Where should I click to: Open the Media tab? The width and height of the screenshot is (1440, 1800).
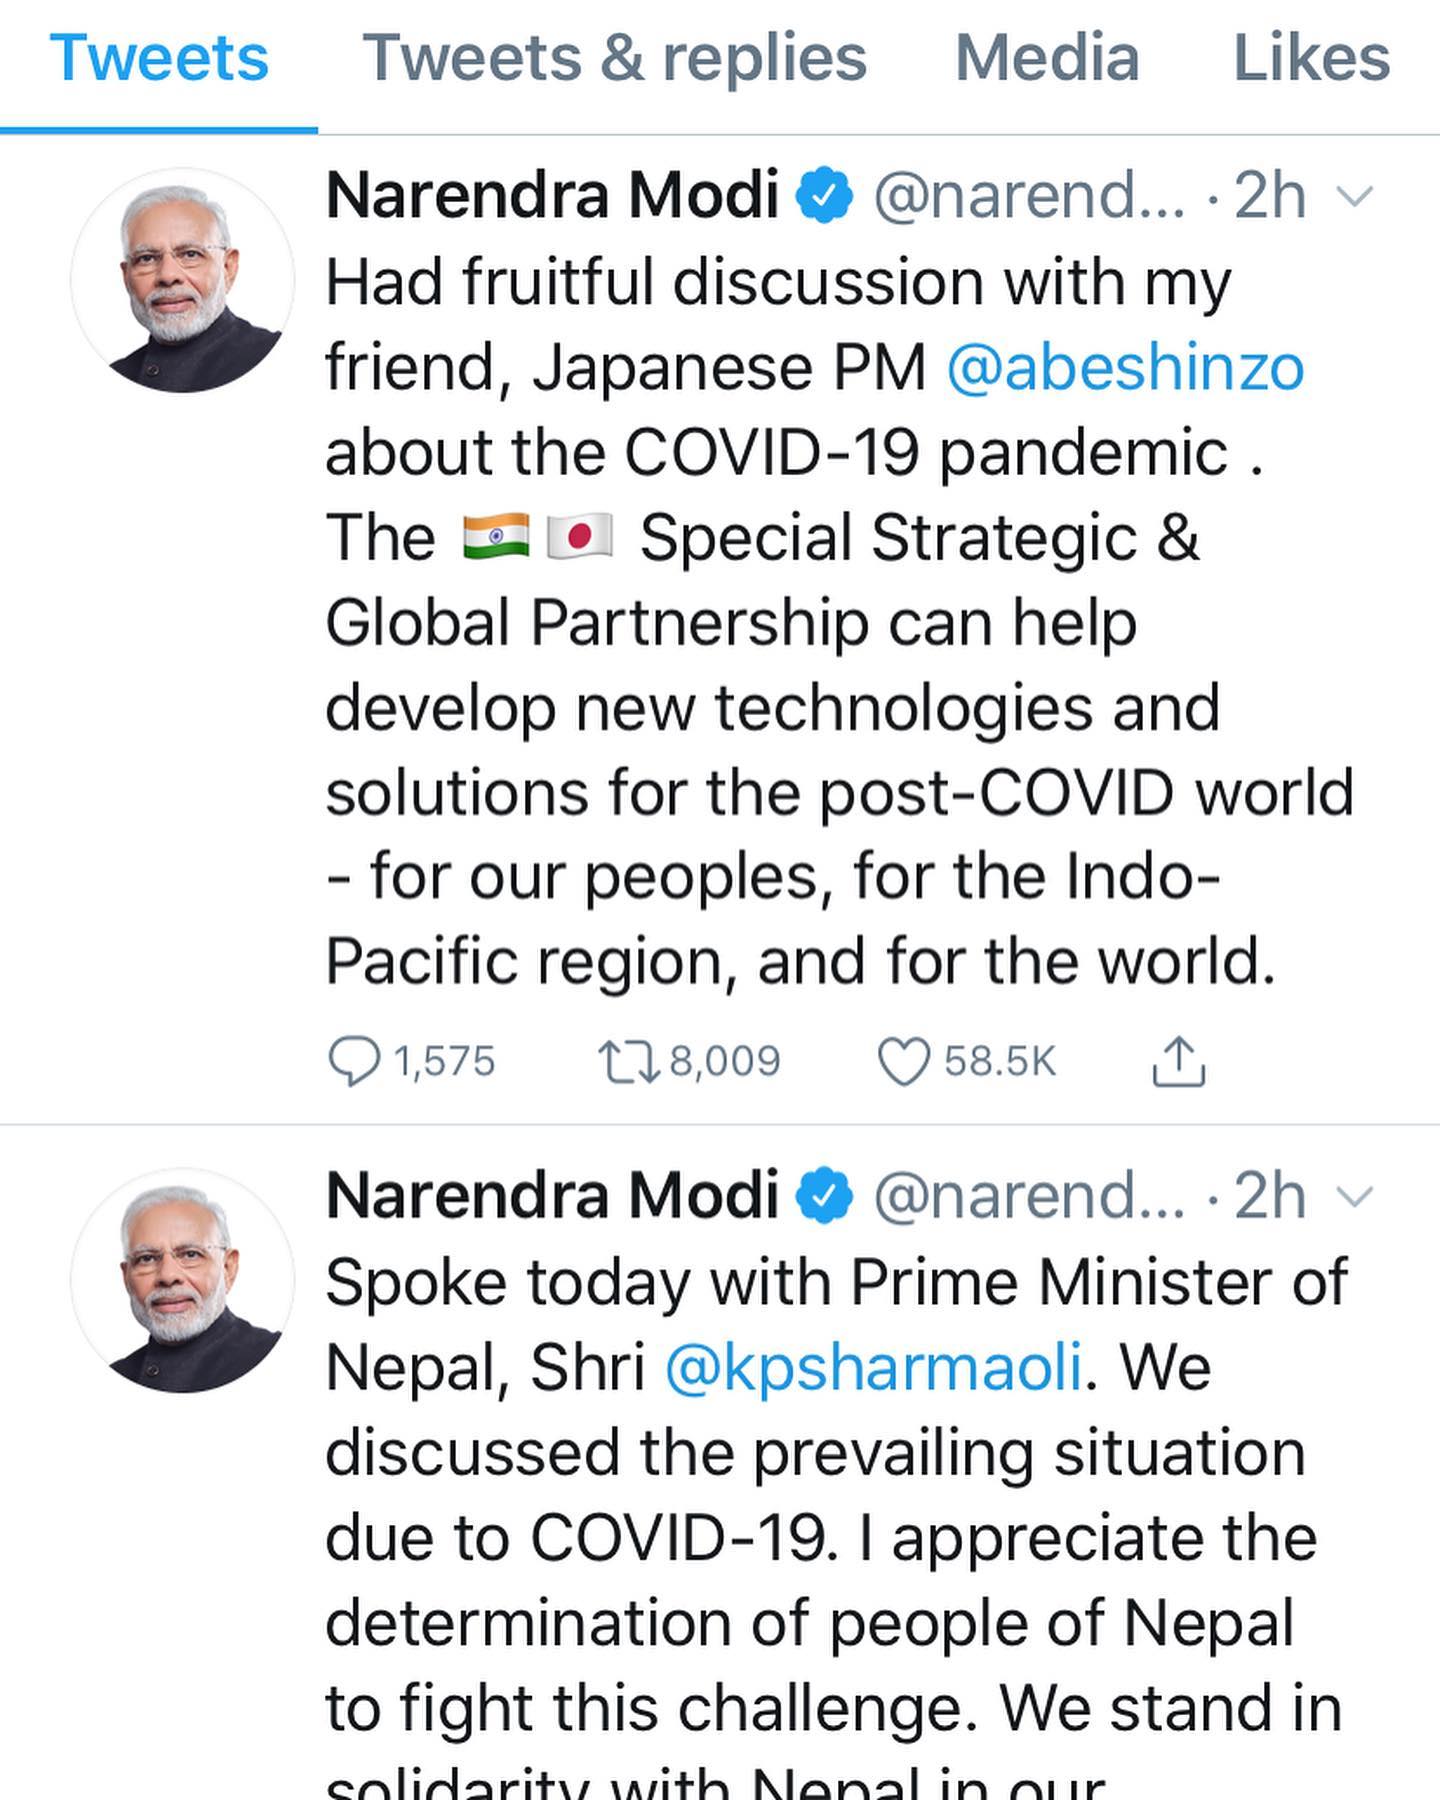[x=1047, y=58]
